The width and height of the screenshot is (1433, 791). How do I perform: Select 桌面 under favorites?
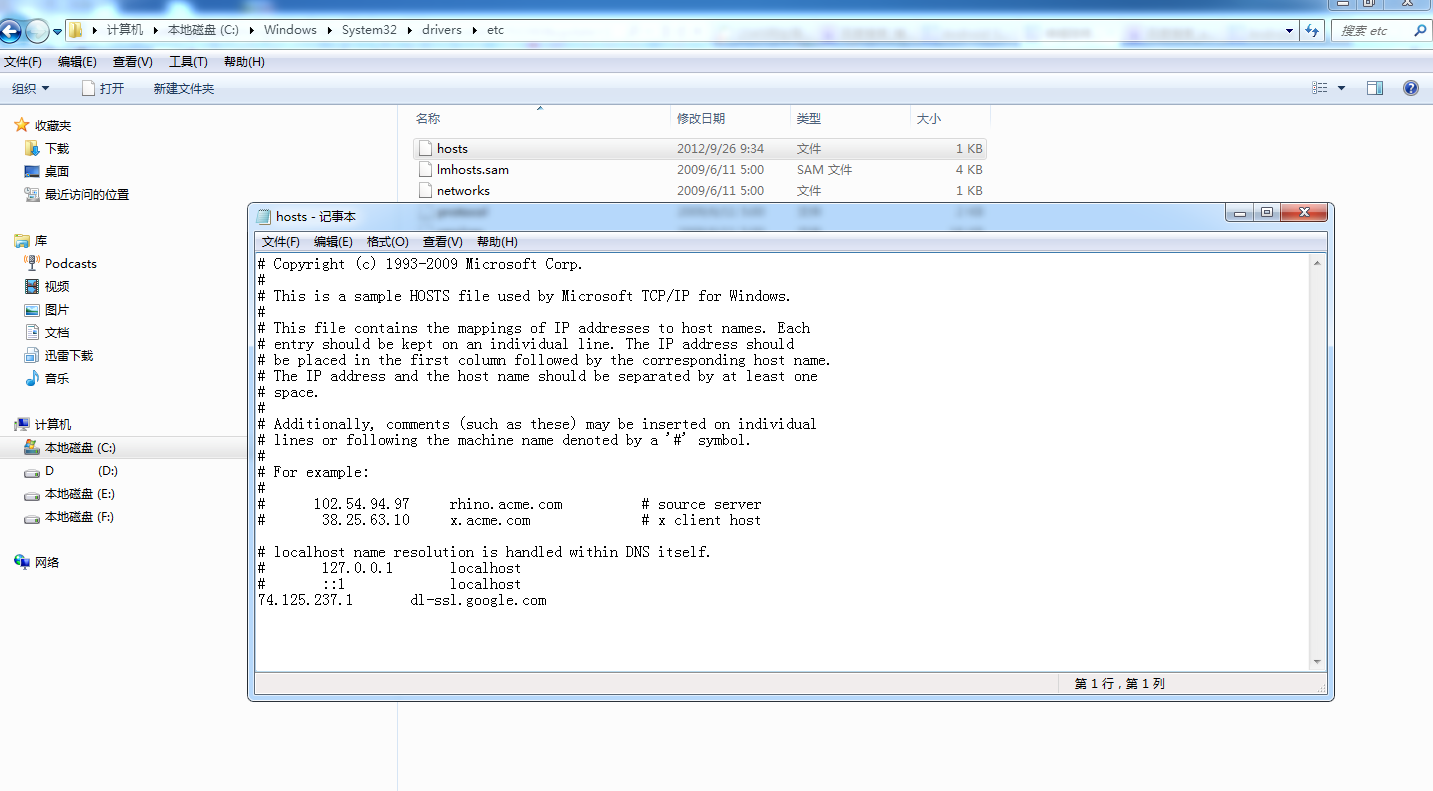click(x=57, y=171)
